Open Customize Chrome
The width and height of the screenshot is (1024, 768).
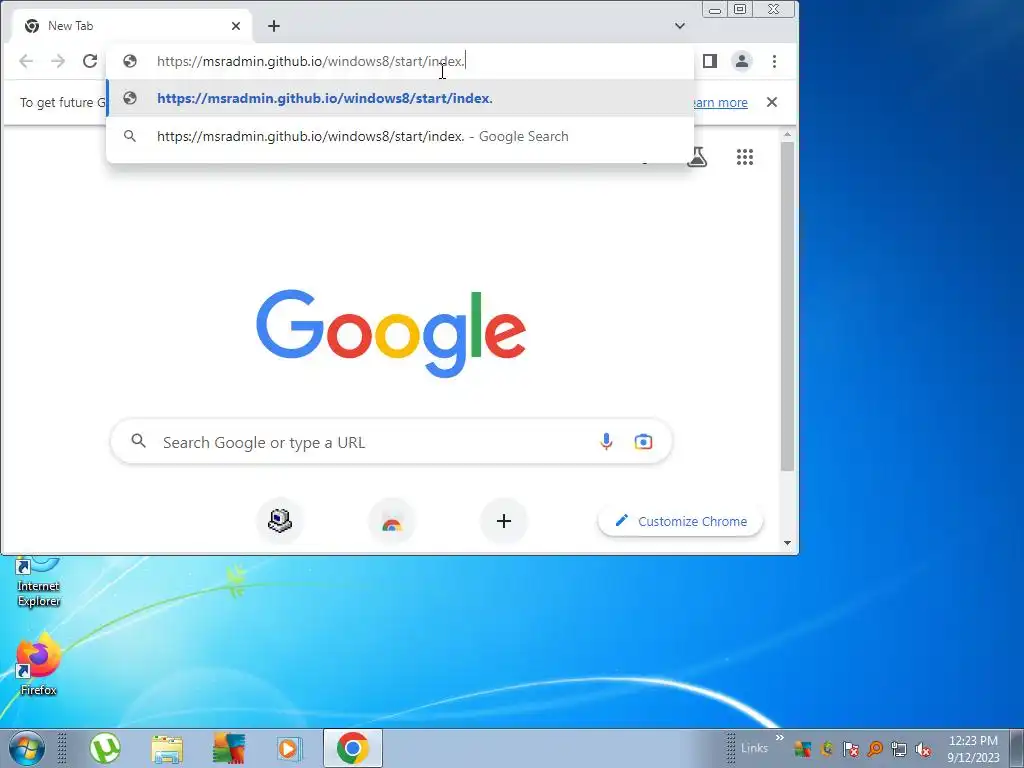pyautogui.click(x=680, y=521)
